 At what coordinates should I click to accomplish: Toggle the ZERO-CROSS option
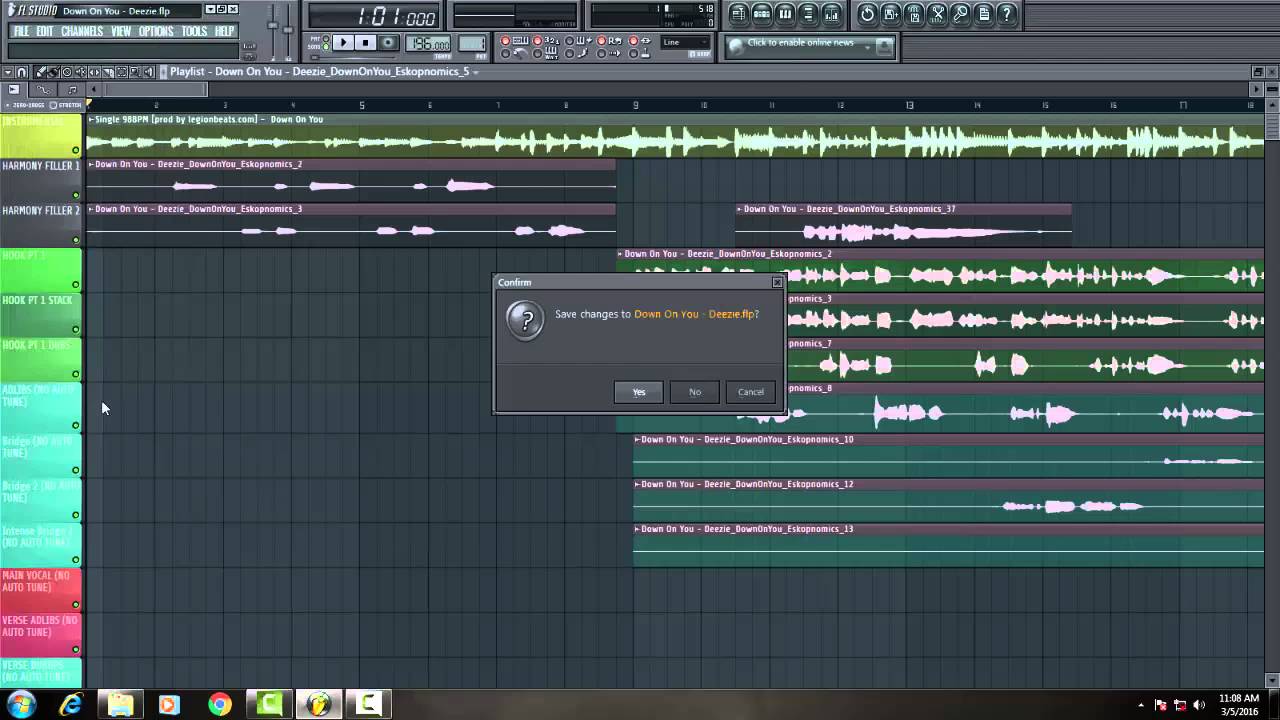coord(27,105)
